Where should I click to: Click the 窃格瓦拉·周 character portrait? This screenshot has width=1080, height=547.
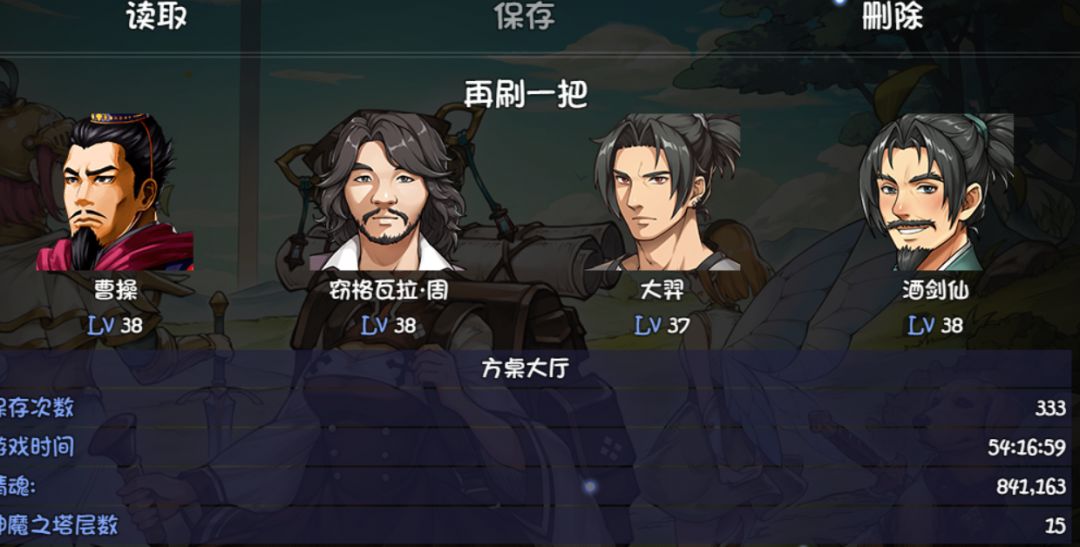pyautogui.click(x=388, y=192)
